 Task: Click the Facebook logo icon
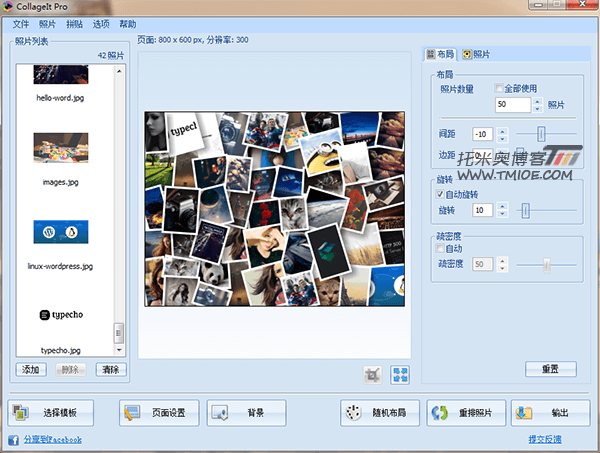click(13, 440)
